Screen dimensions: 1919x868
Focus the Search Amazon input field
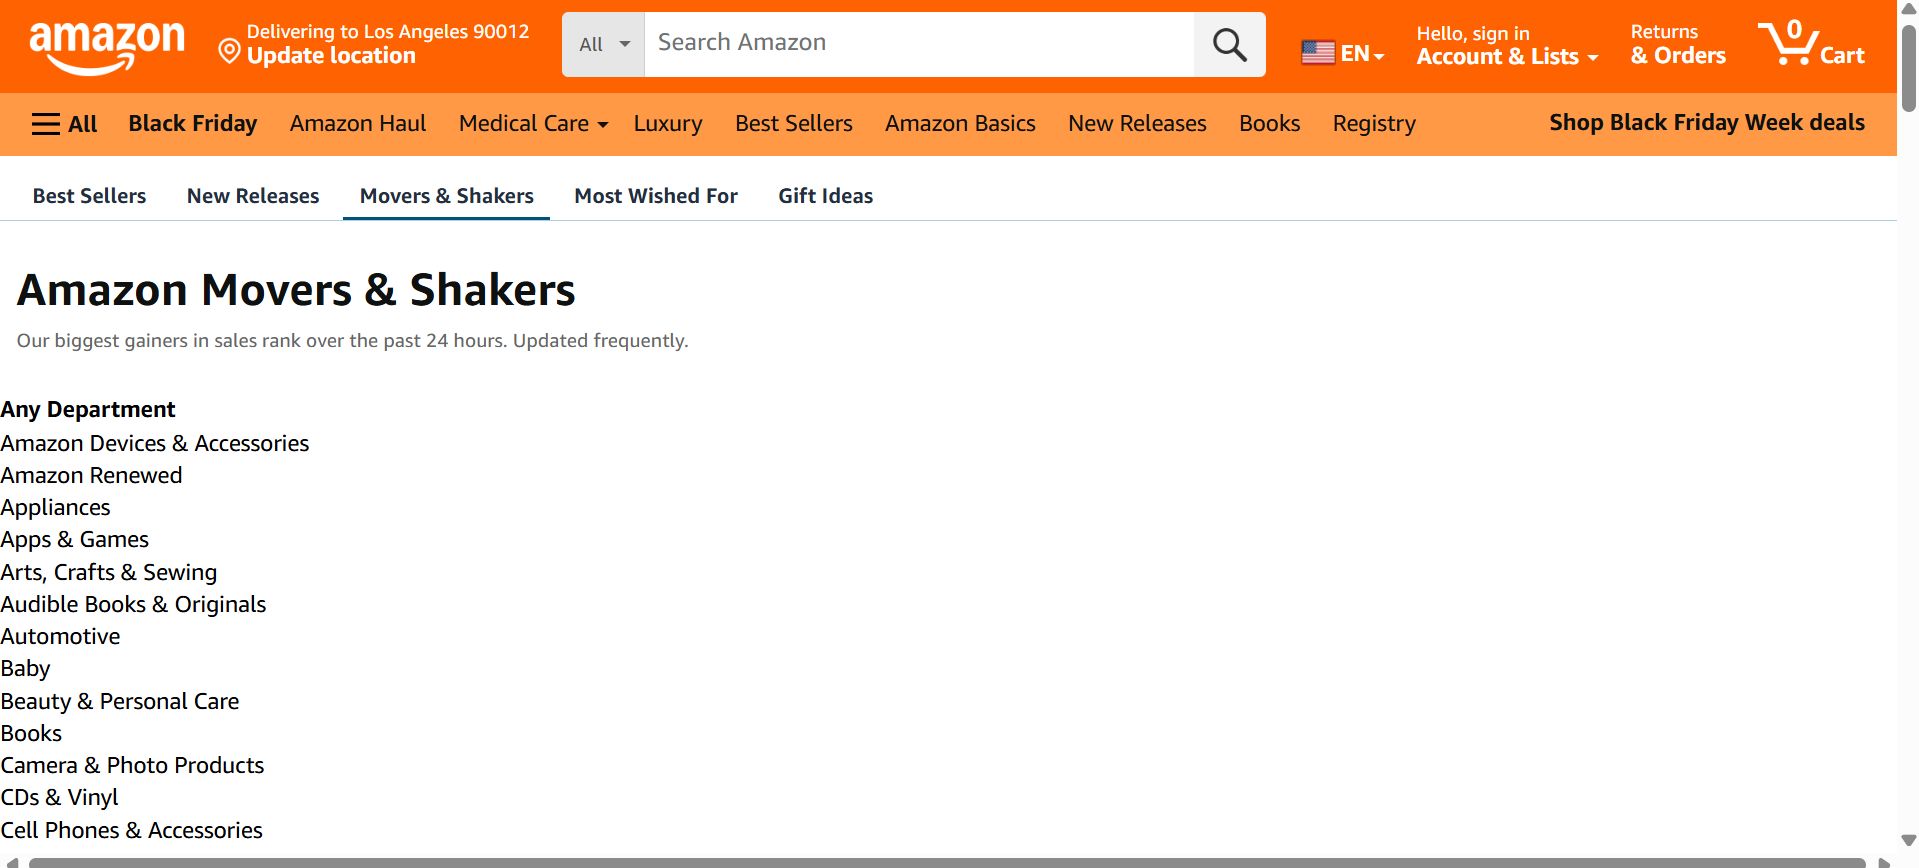click(919, 44)
